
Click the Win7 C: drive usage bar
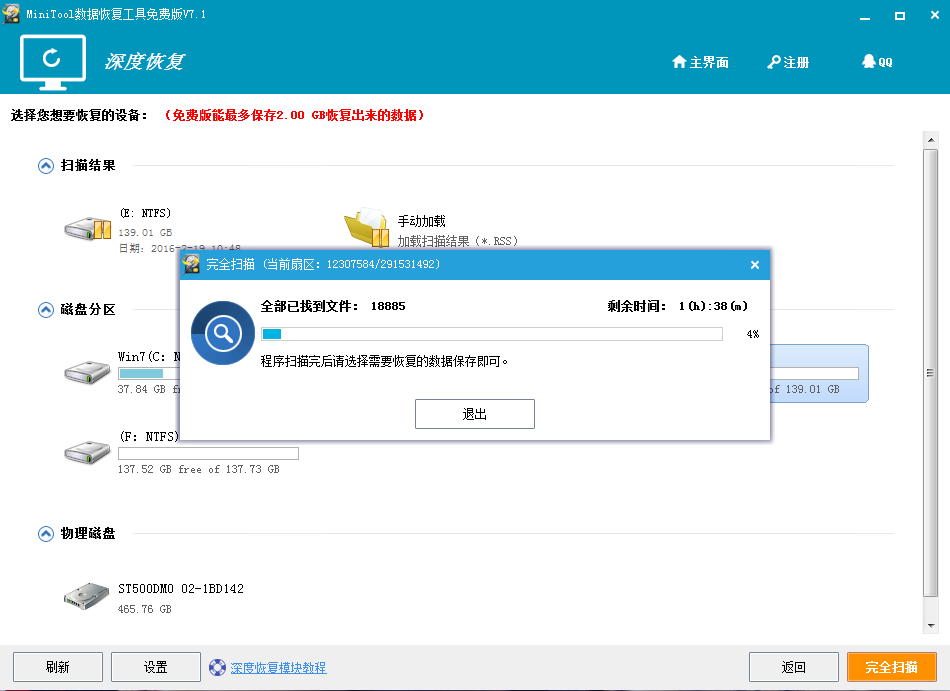point(149,373)
